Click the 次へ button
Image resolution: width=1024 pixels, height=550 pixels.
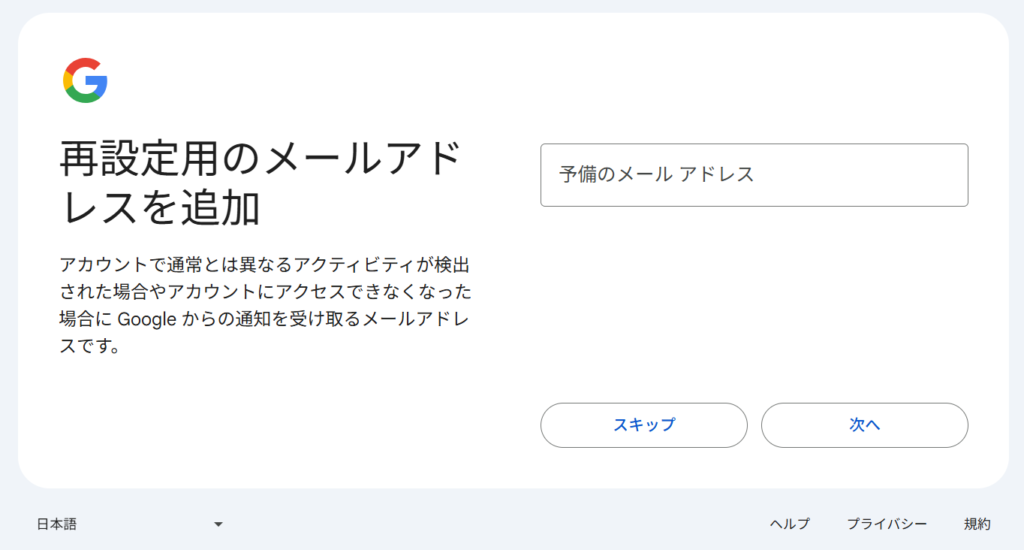point(865,425)
